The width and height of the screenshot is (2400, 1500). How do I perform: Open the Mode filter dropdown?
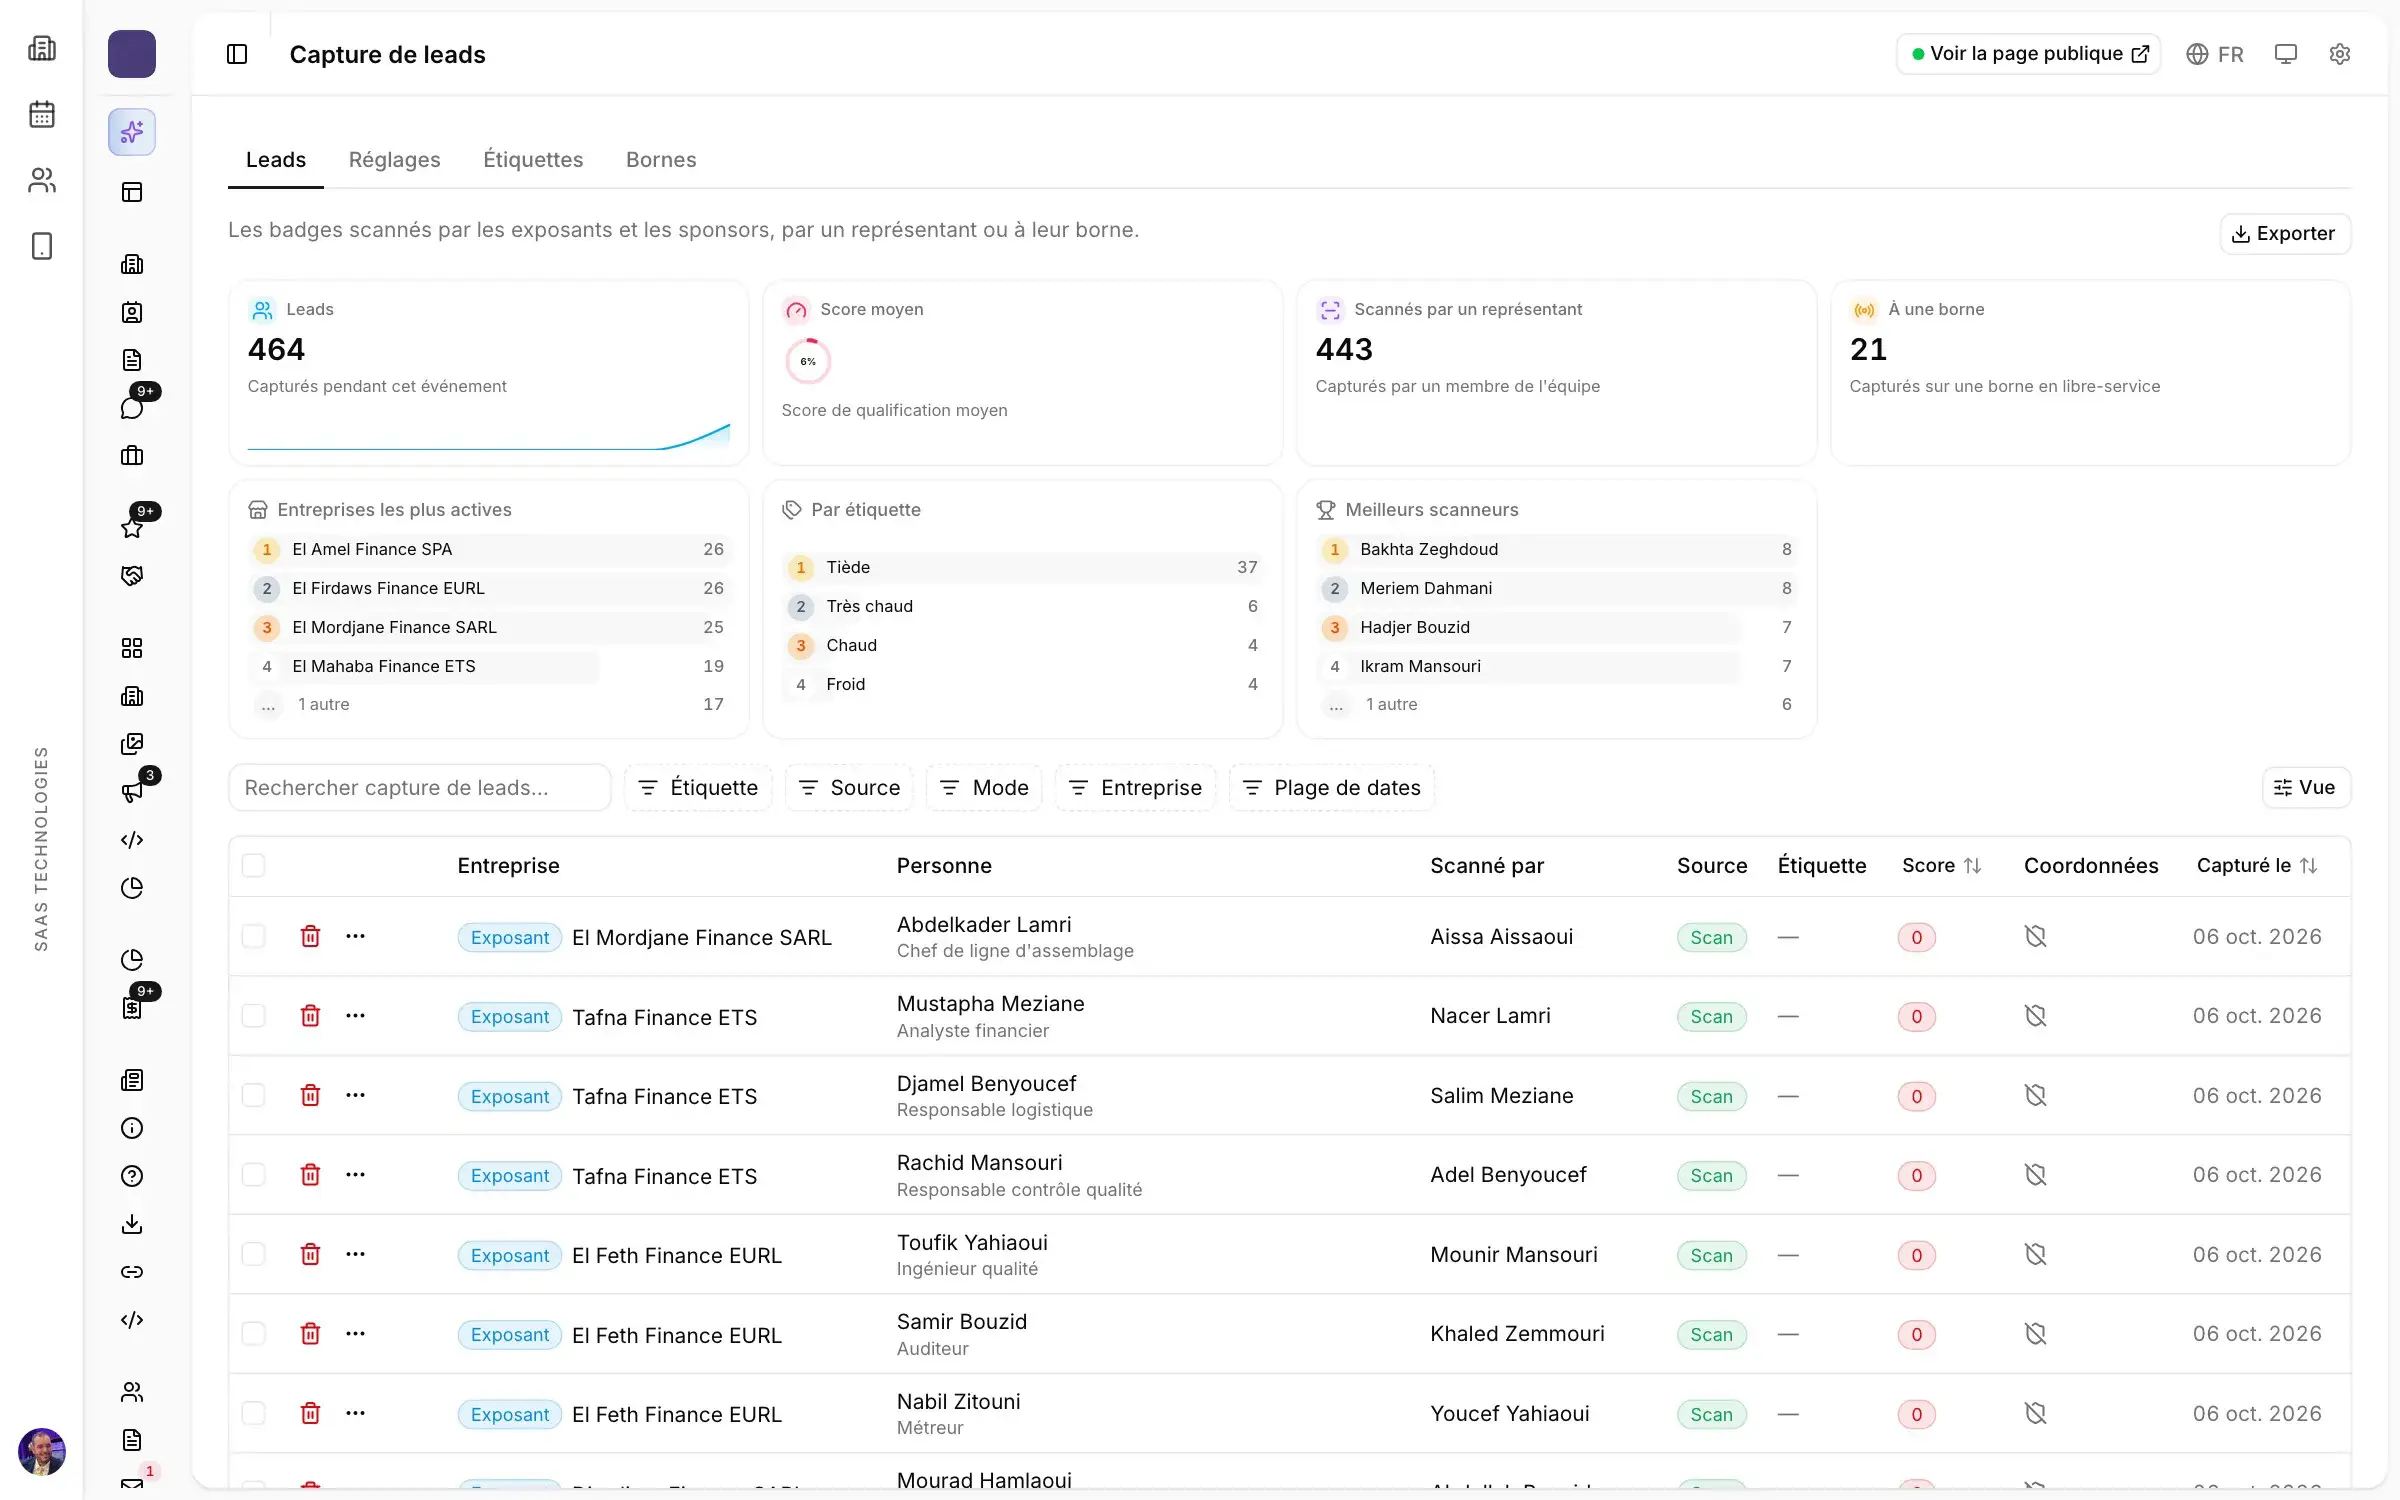tap(984, 788)
